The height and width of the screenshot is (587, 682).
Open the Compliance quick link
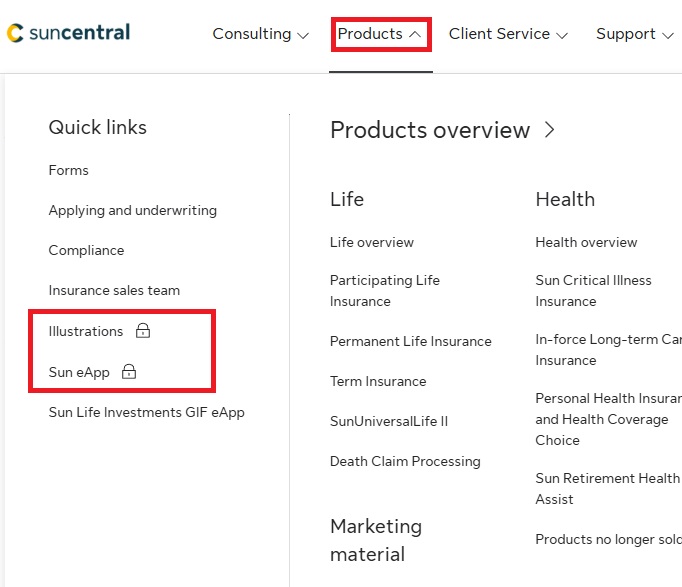point(87,250)
